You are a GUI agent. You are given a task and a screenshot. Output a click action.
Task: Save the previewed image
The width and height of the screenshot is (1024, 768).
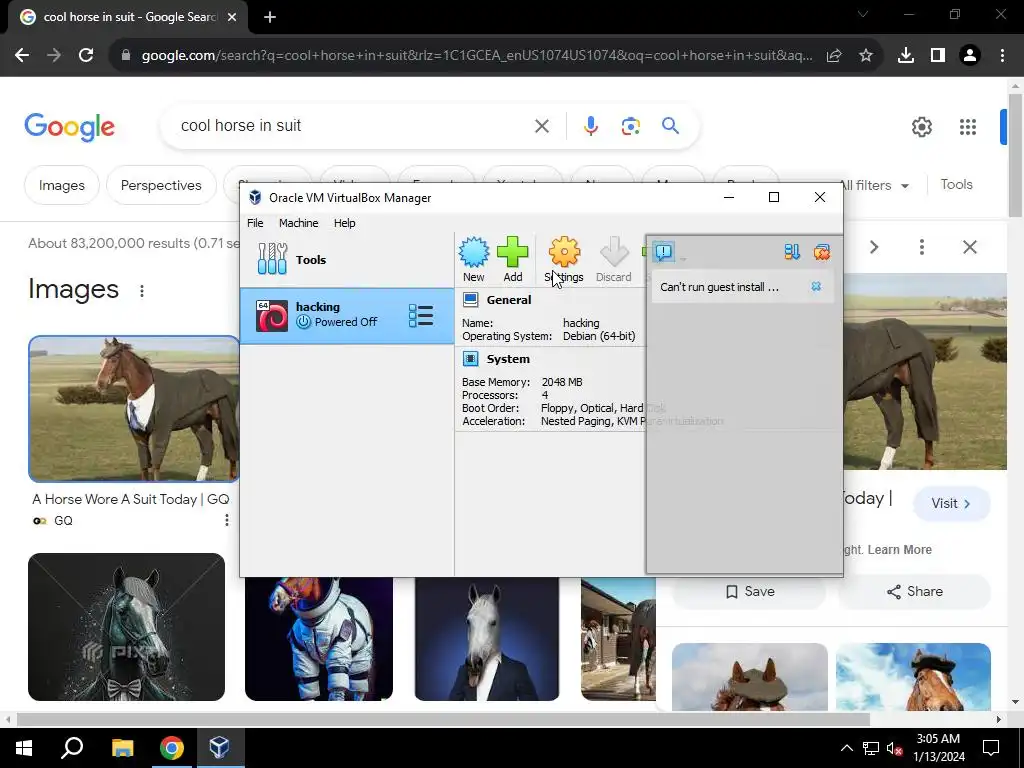750,591
